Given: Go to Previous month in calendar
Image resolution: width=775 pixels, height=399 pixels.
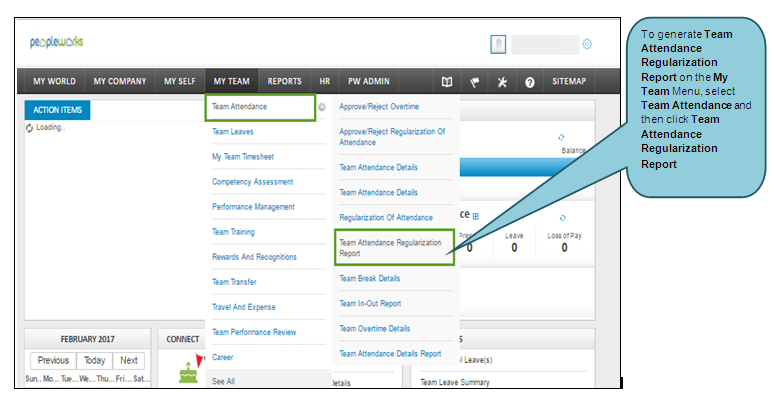Looking at the screenshot, I should pyautogui.click(x=53, y=360).
